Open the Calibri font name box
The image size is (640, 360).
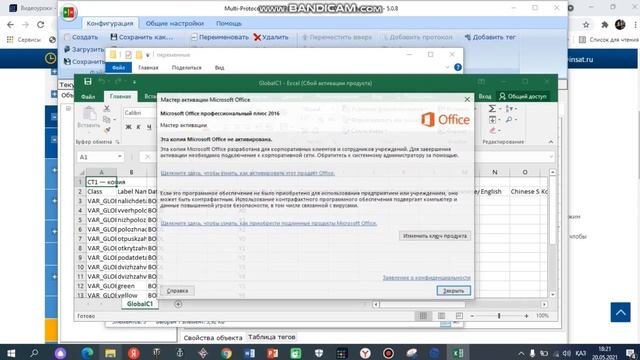[139, 113]
